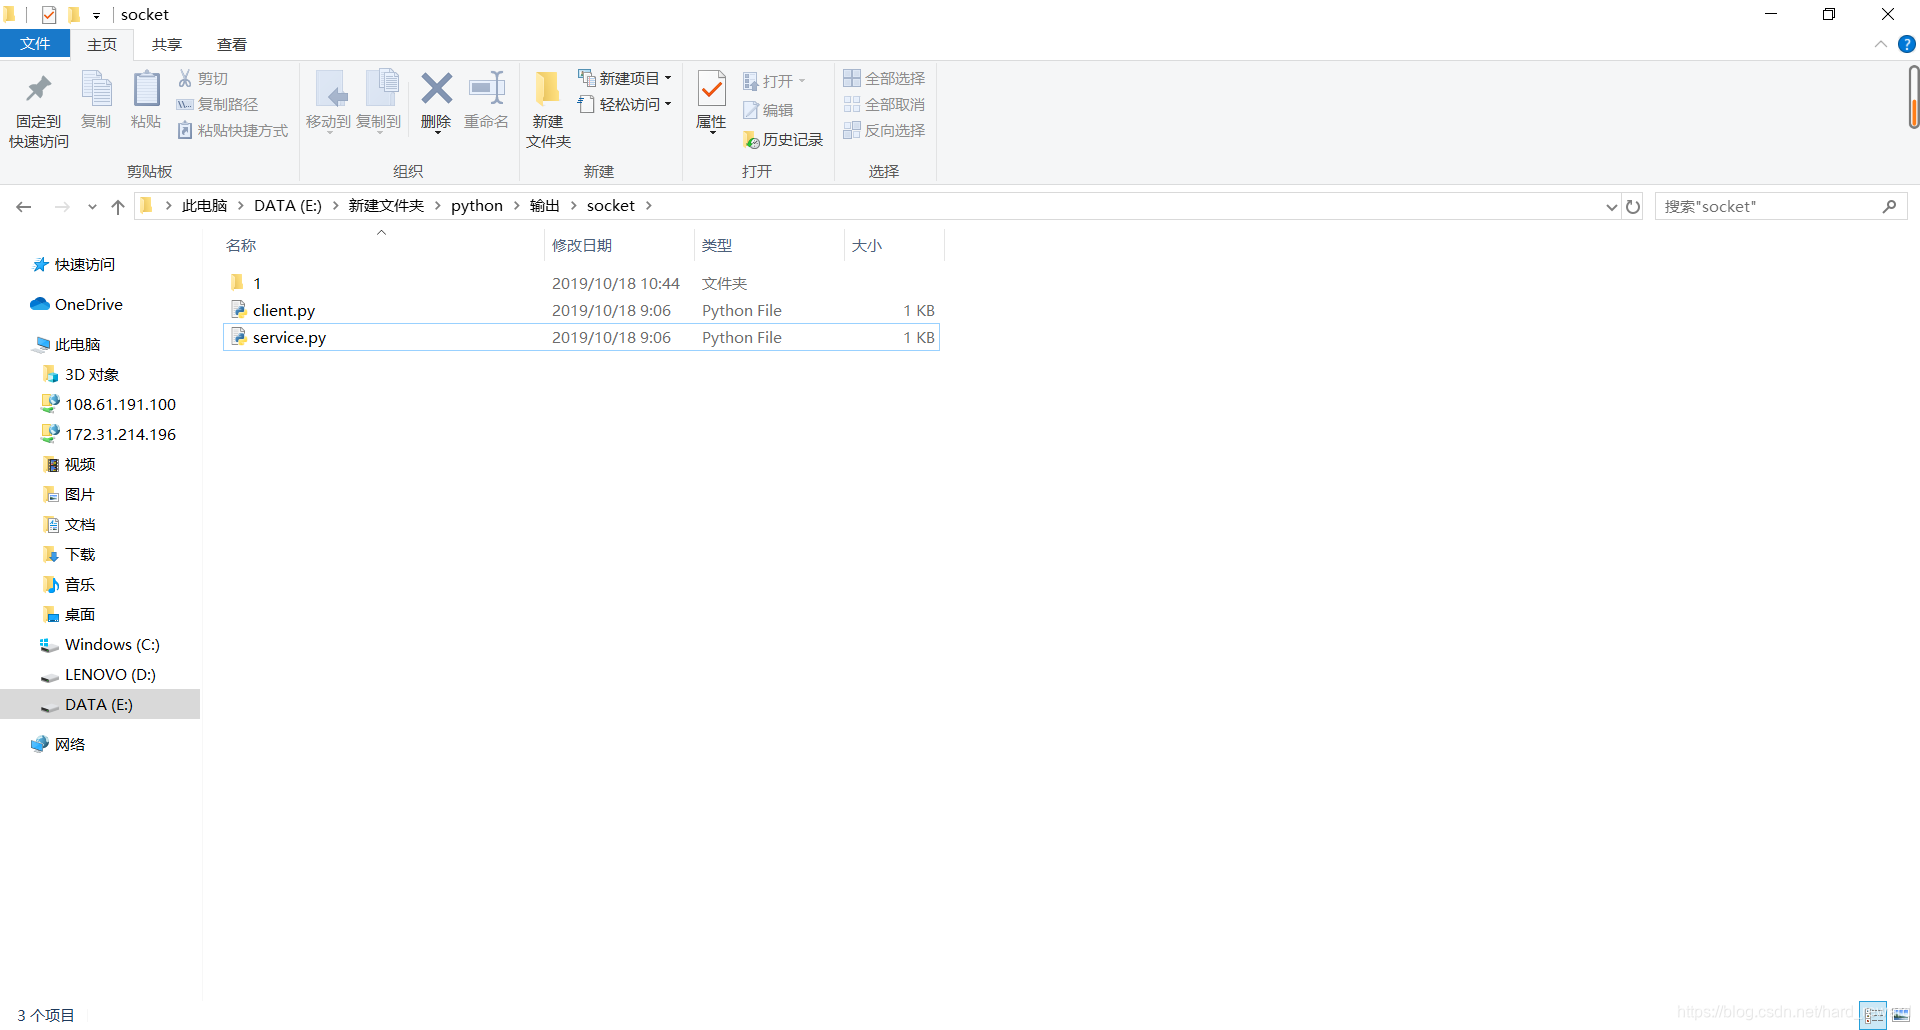Collapse the ribbon with the chevron
The height and width of the screenshot is (1030, 1920).
pyautogui.click(x=1881, y=44)
